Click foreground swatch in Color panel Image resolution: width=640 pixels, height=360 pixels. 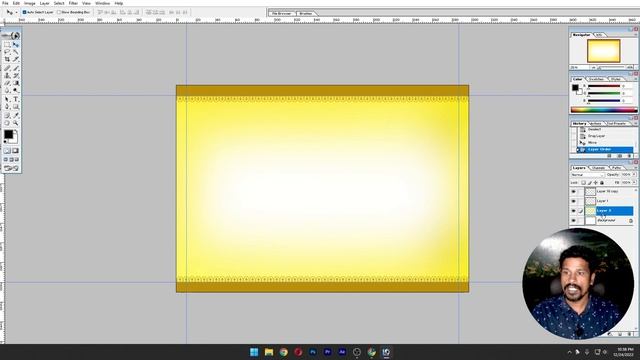[x=575, y=87]
